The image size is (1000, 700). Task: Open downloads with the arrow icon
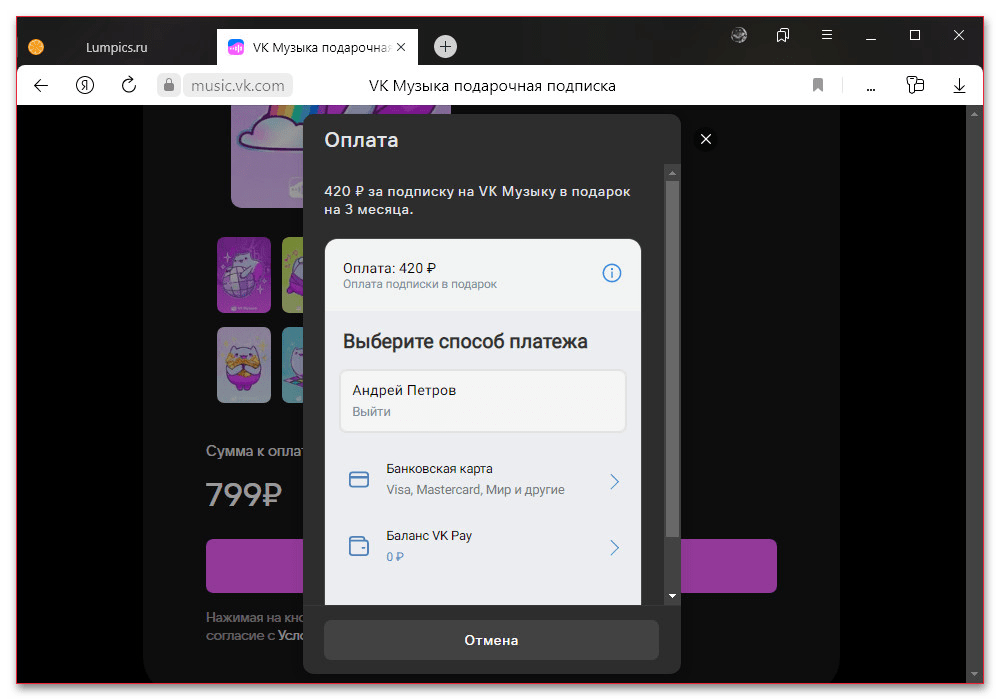coord(959,85)
